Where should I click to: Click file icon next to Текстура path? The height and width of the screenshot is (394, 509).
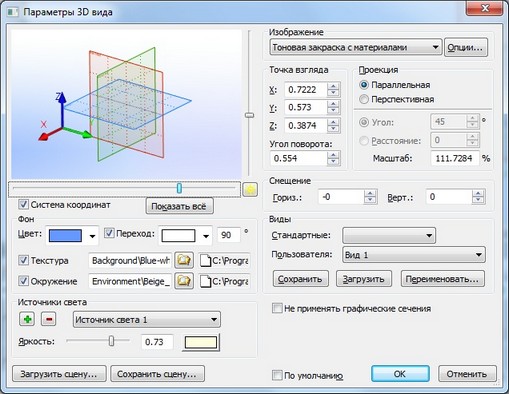pos(205,261)
